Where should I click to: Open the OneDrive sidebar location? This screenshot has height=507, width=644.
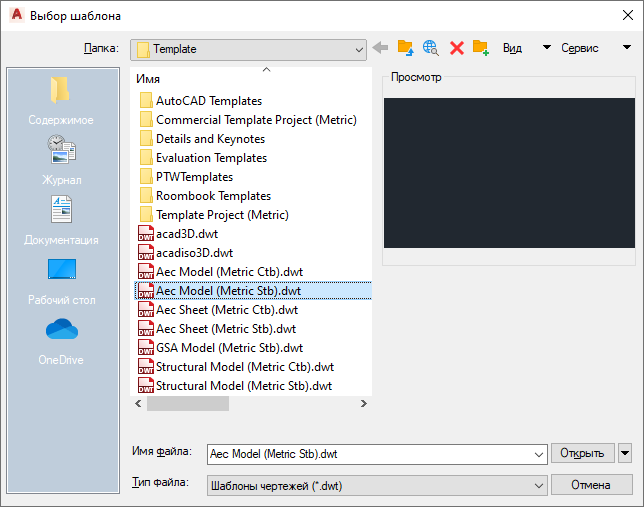[x=61, y=341]
